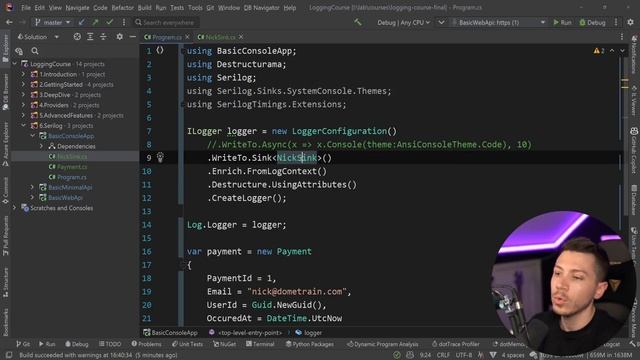Click the Collapse All icon in Solution panel
This screenshot has width=640, height=360.
[103, 37]
